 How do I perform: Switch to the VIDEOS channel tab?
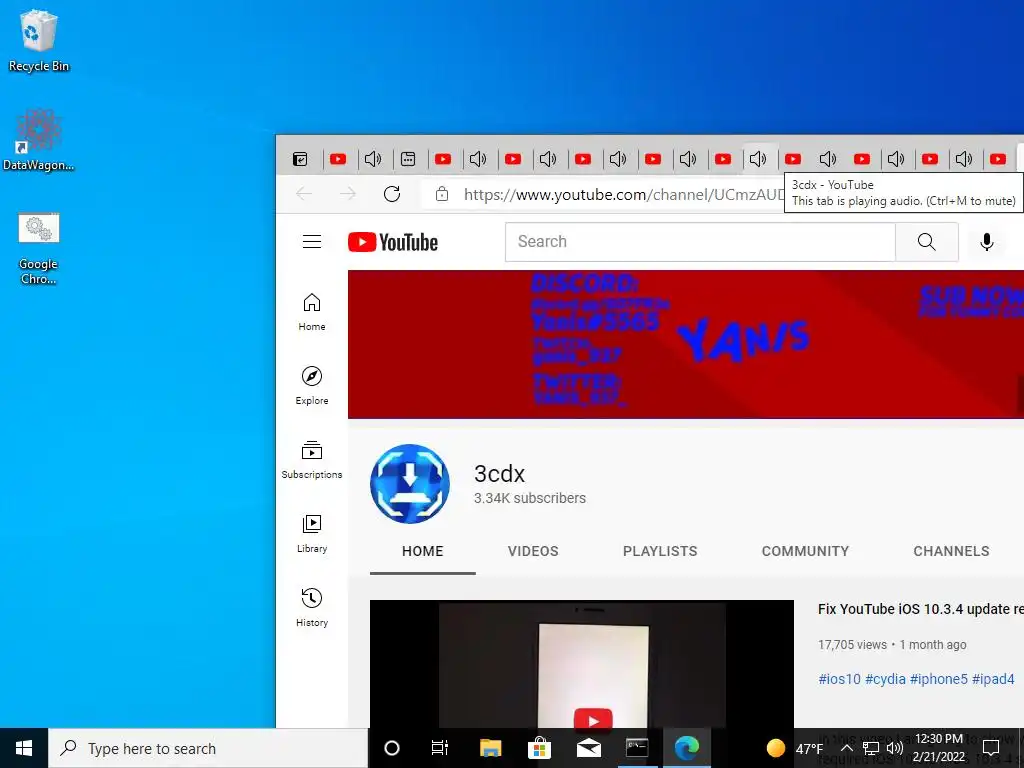coord(533,551)
